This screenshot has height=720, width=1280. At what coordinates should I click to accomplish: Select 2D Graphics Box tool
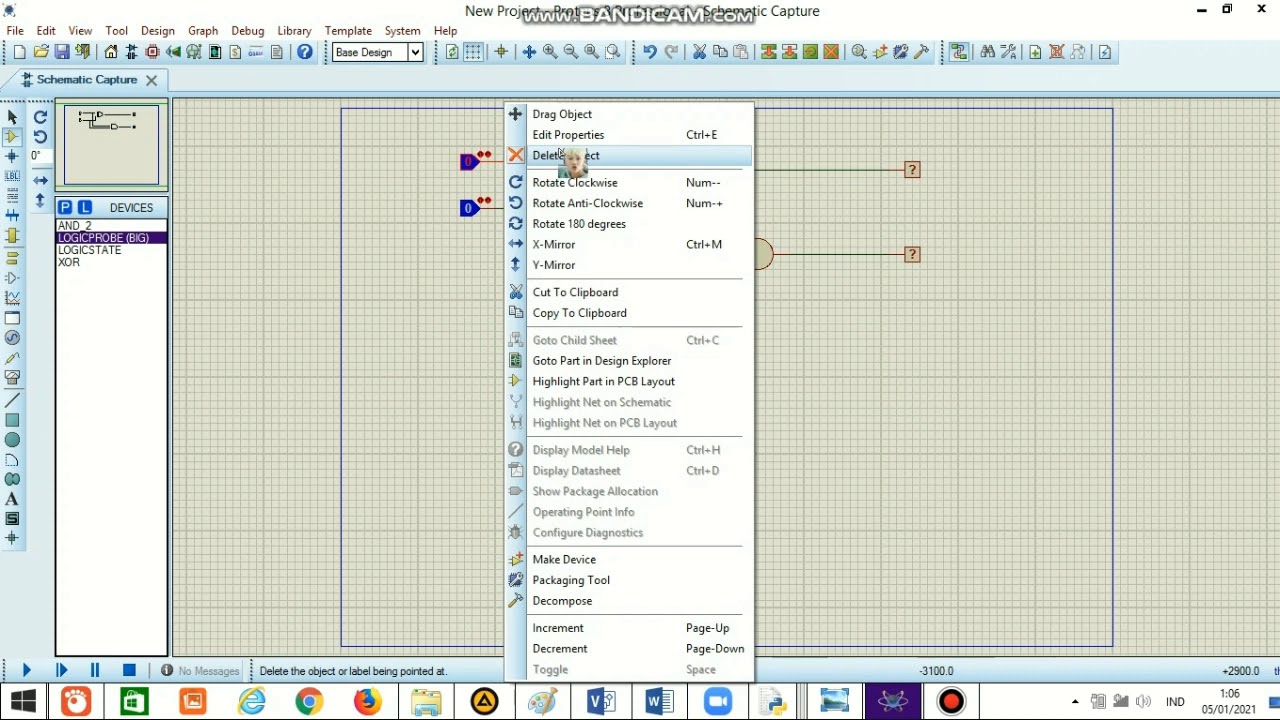pos(12,420)
